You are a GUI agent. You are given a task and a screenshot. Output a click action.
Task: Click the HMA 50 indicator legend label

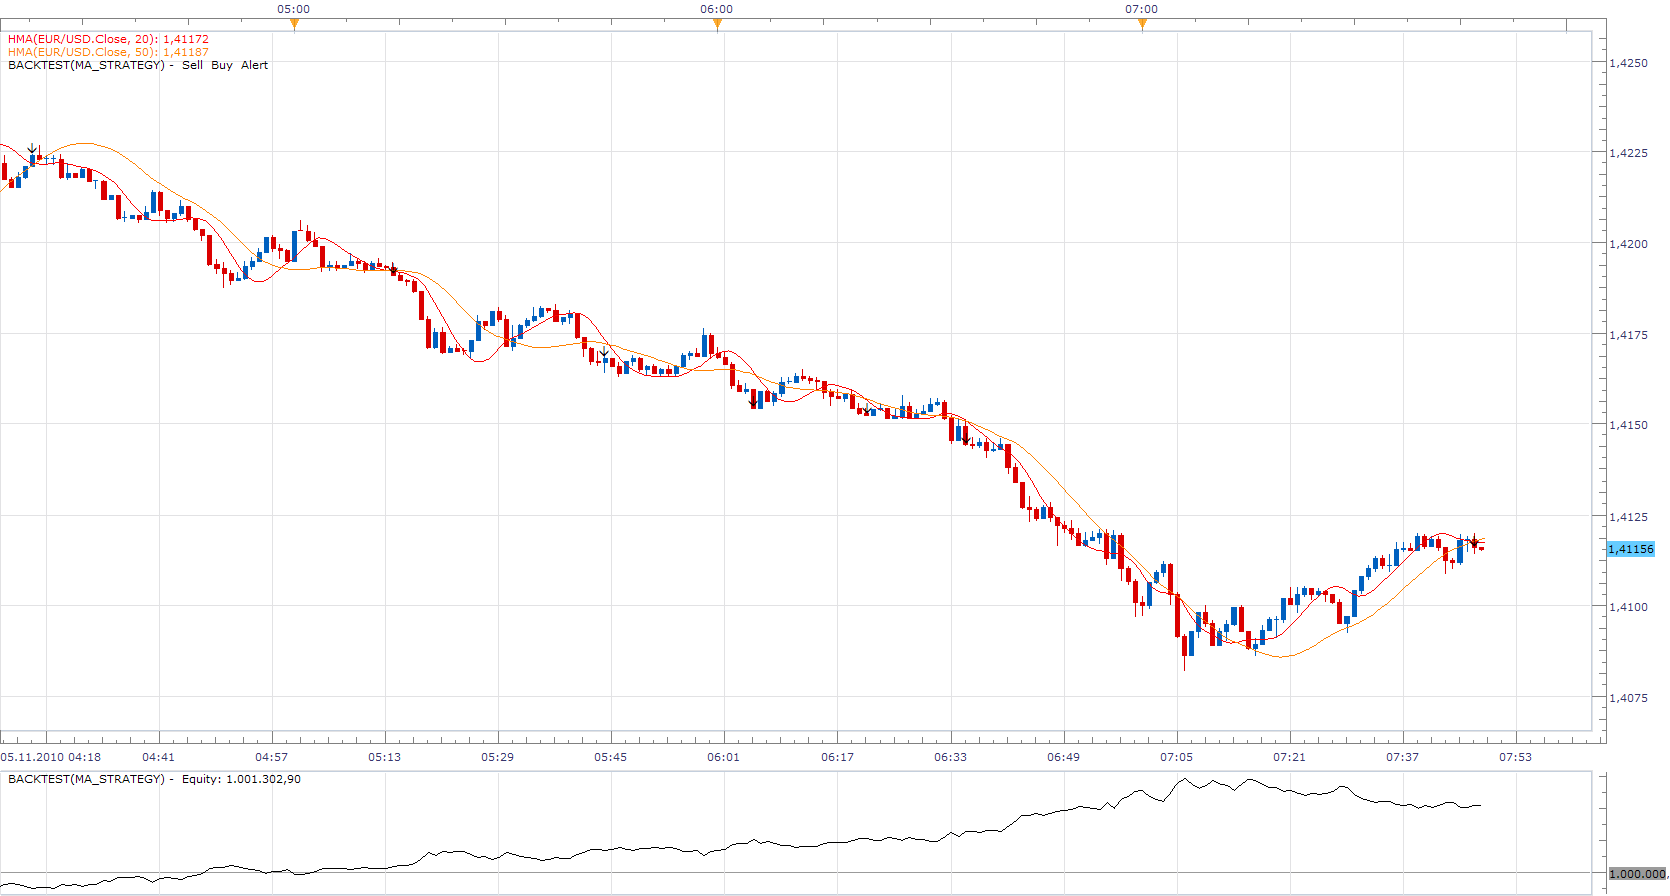(x=108, y=52)
